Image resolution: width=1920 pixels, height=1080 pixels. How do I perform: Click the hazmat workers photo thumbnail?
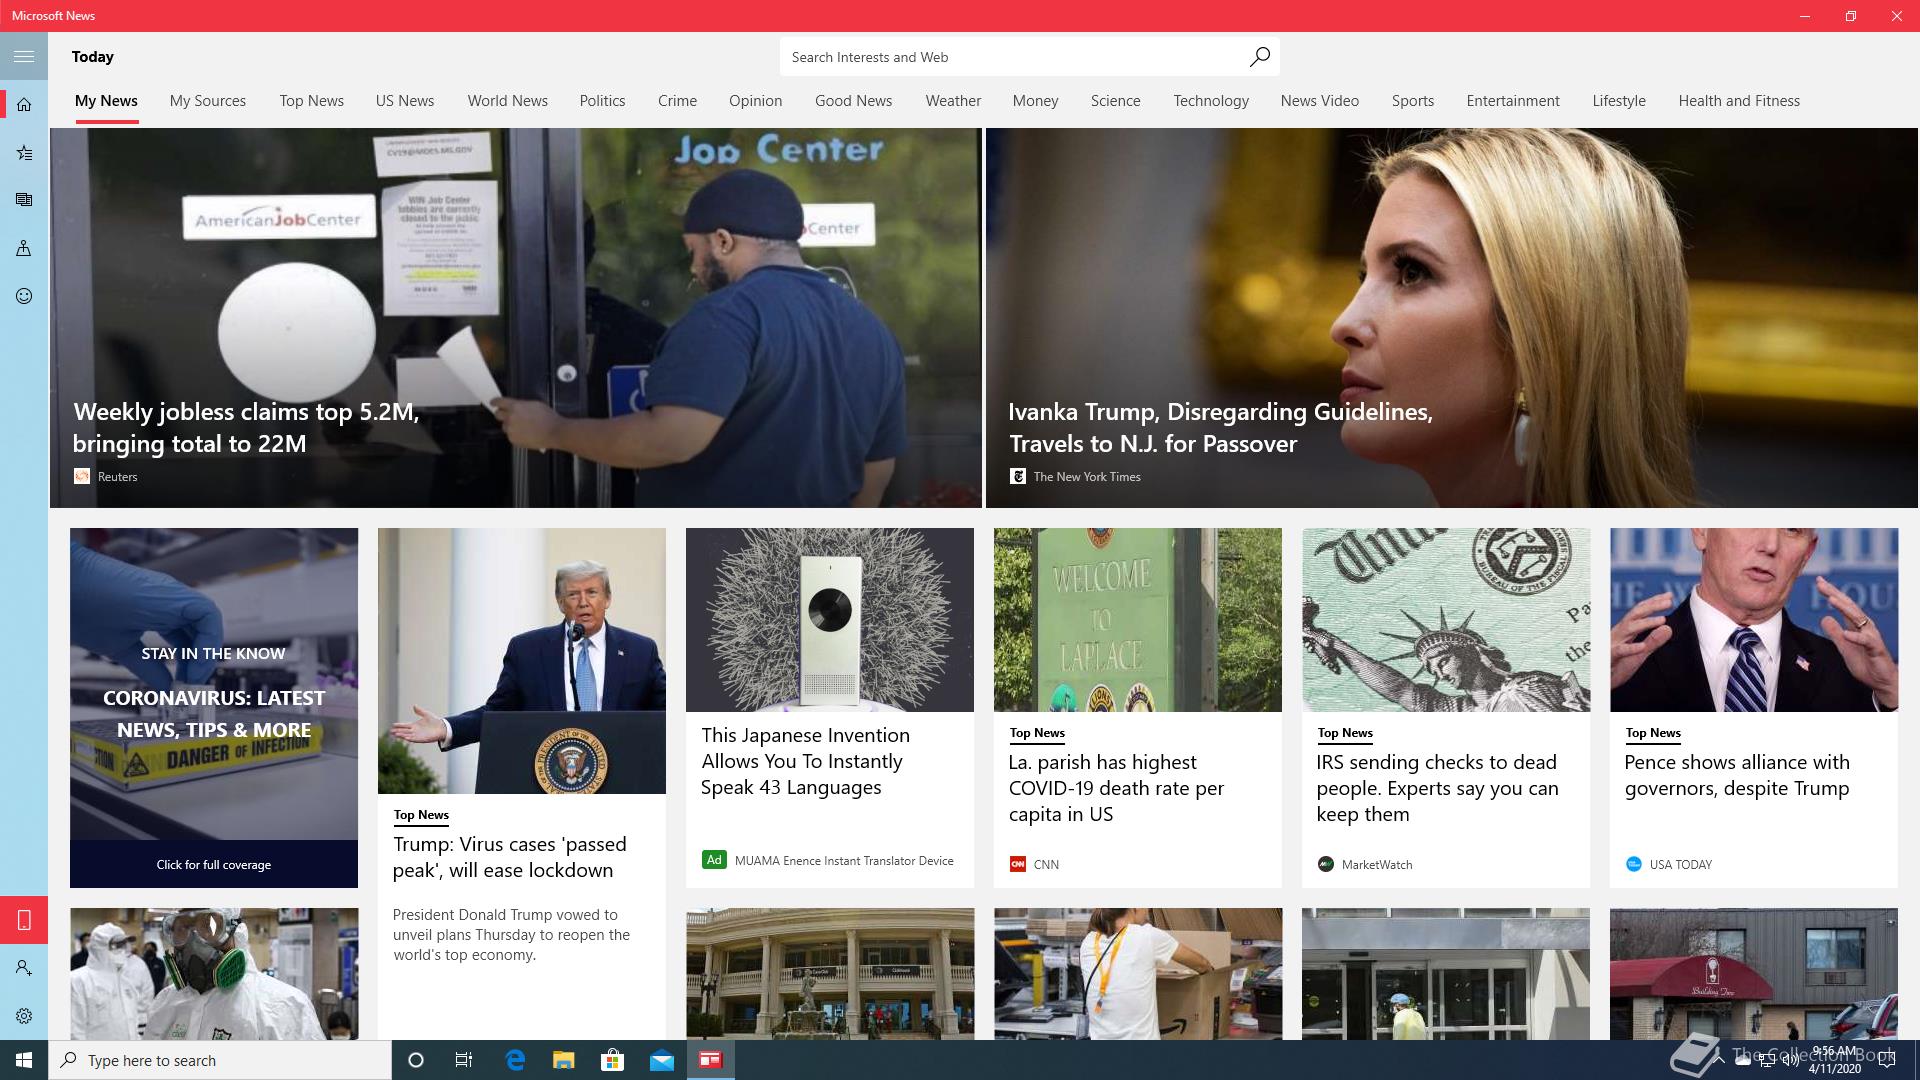(214, 974)
